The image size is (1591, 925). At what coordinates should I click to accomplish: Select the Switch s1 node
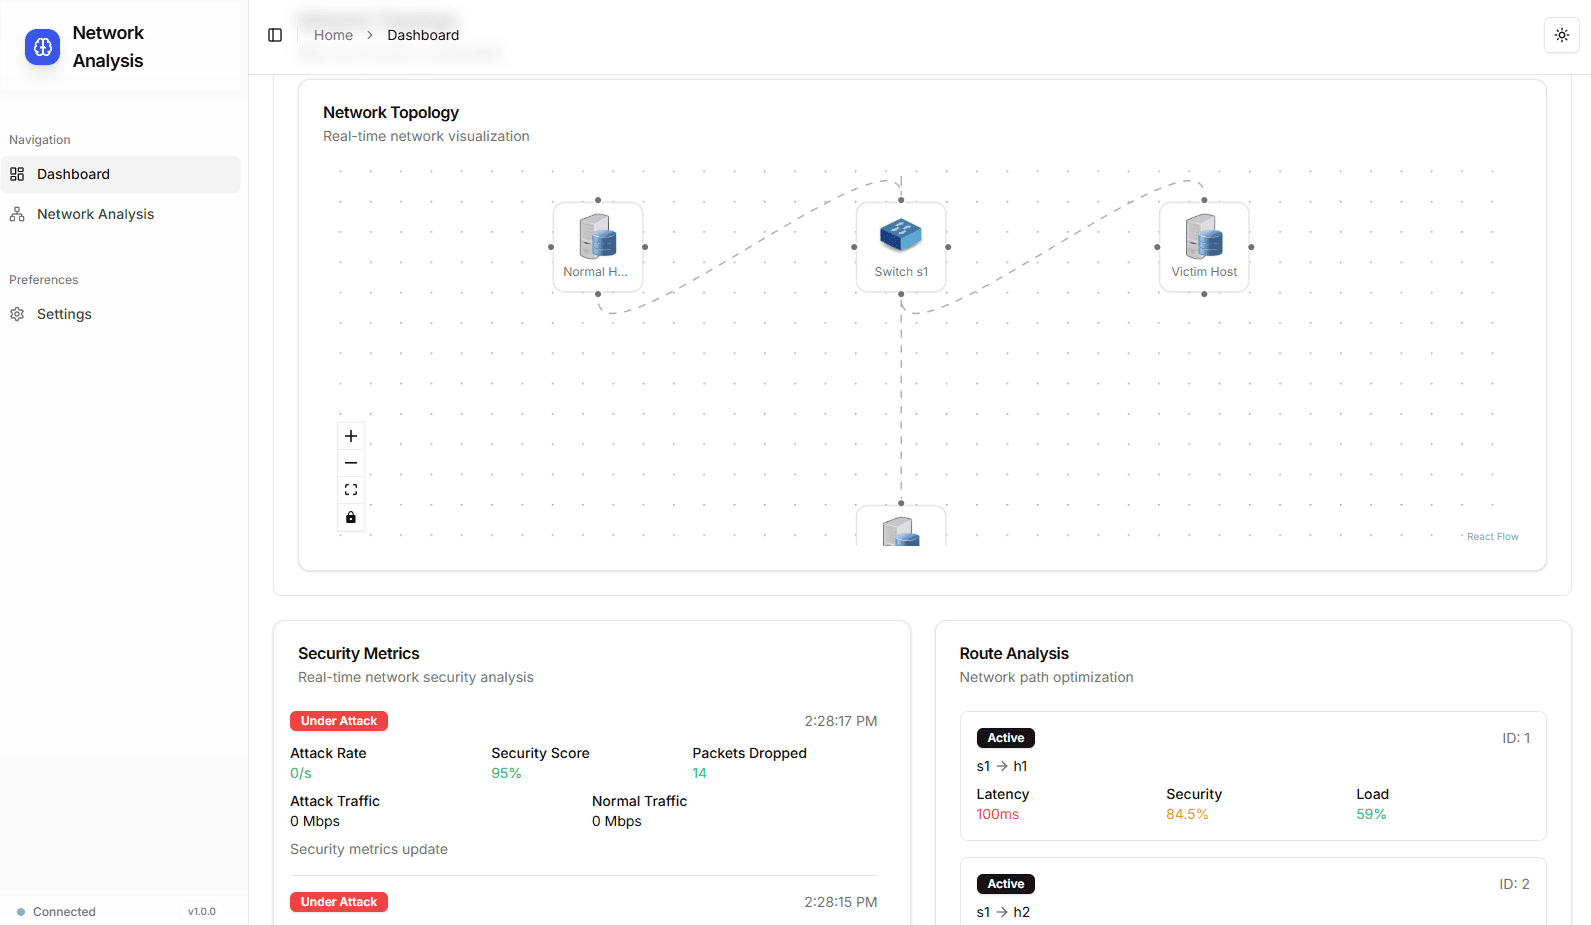click(901, 247)
